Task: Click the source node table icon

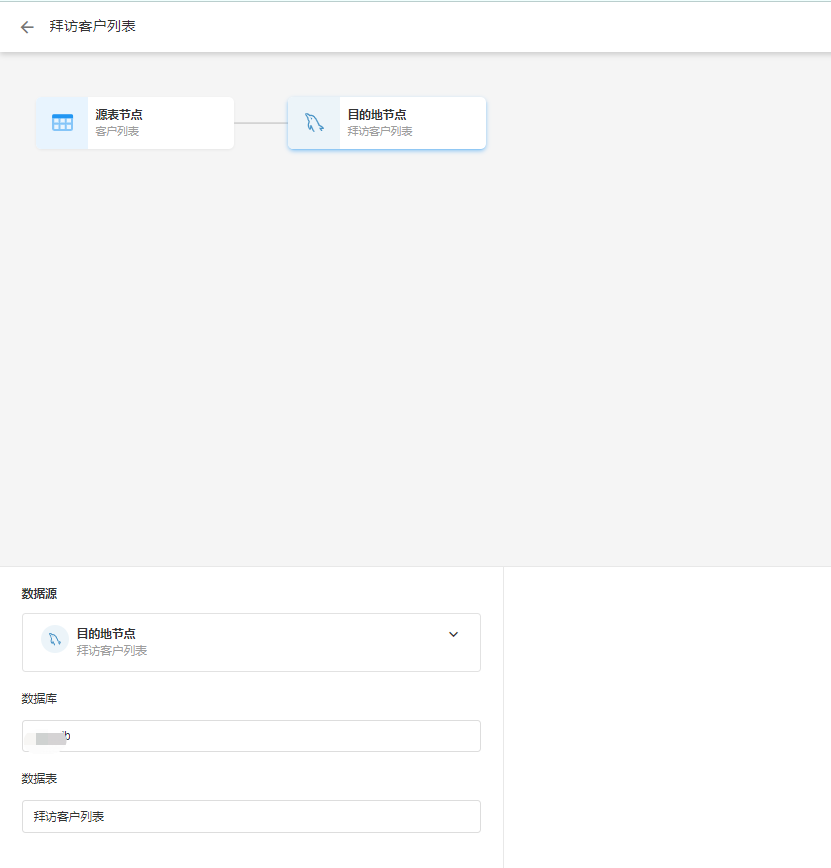Action: [x=62, y=123]
